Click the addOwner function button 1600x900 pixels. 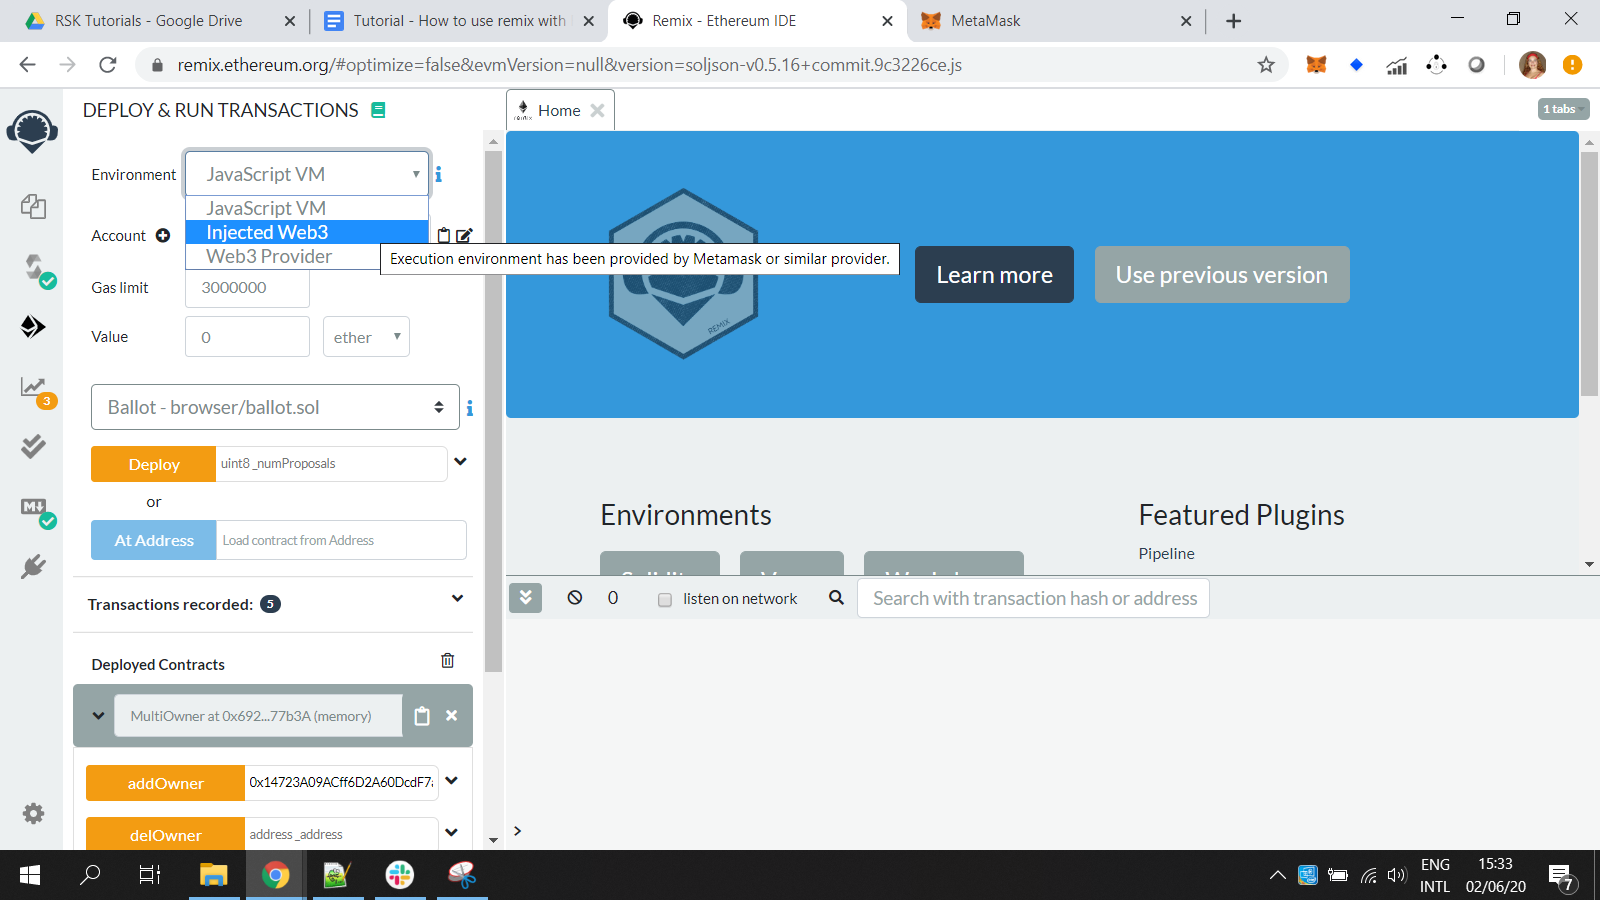coord(166,783)
